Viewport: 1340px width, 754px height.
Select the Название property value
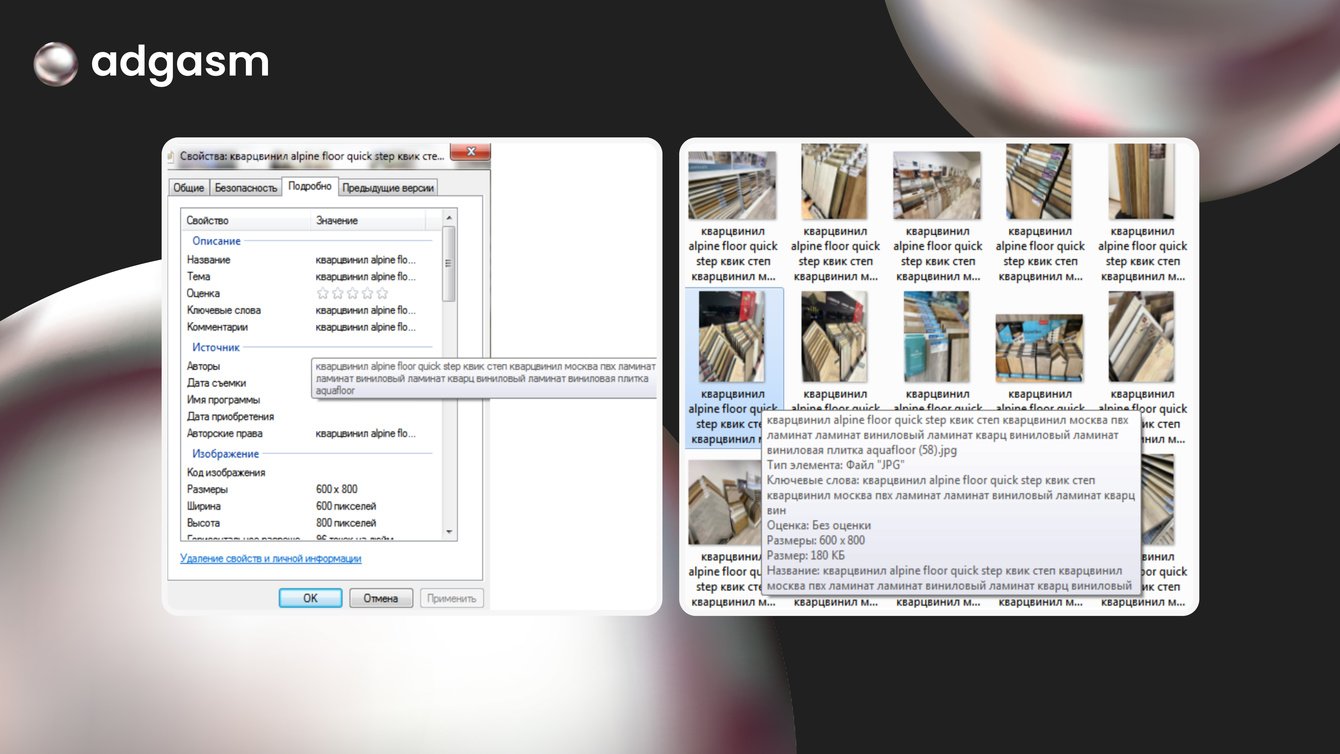(x=365, y=260)
